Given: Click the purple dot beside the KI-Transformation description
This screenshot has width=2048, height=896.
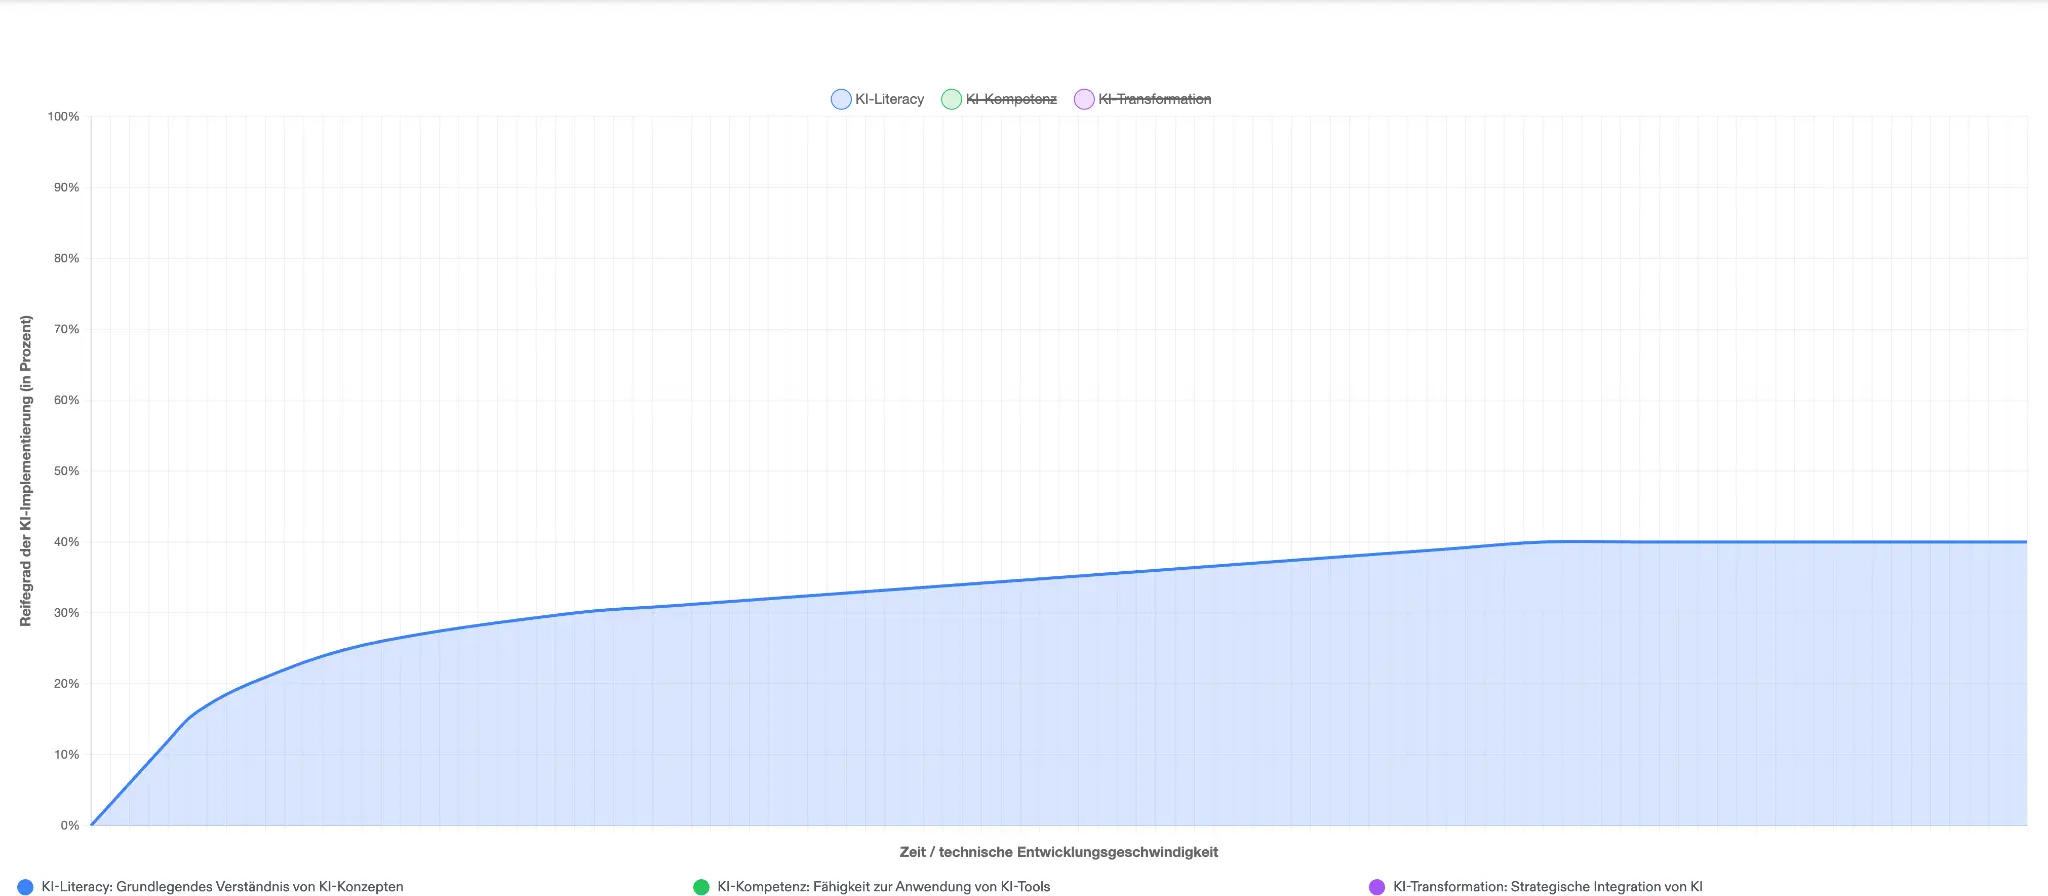Looking at the screenshot, I should pos(1377,887).
